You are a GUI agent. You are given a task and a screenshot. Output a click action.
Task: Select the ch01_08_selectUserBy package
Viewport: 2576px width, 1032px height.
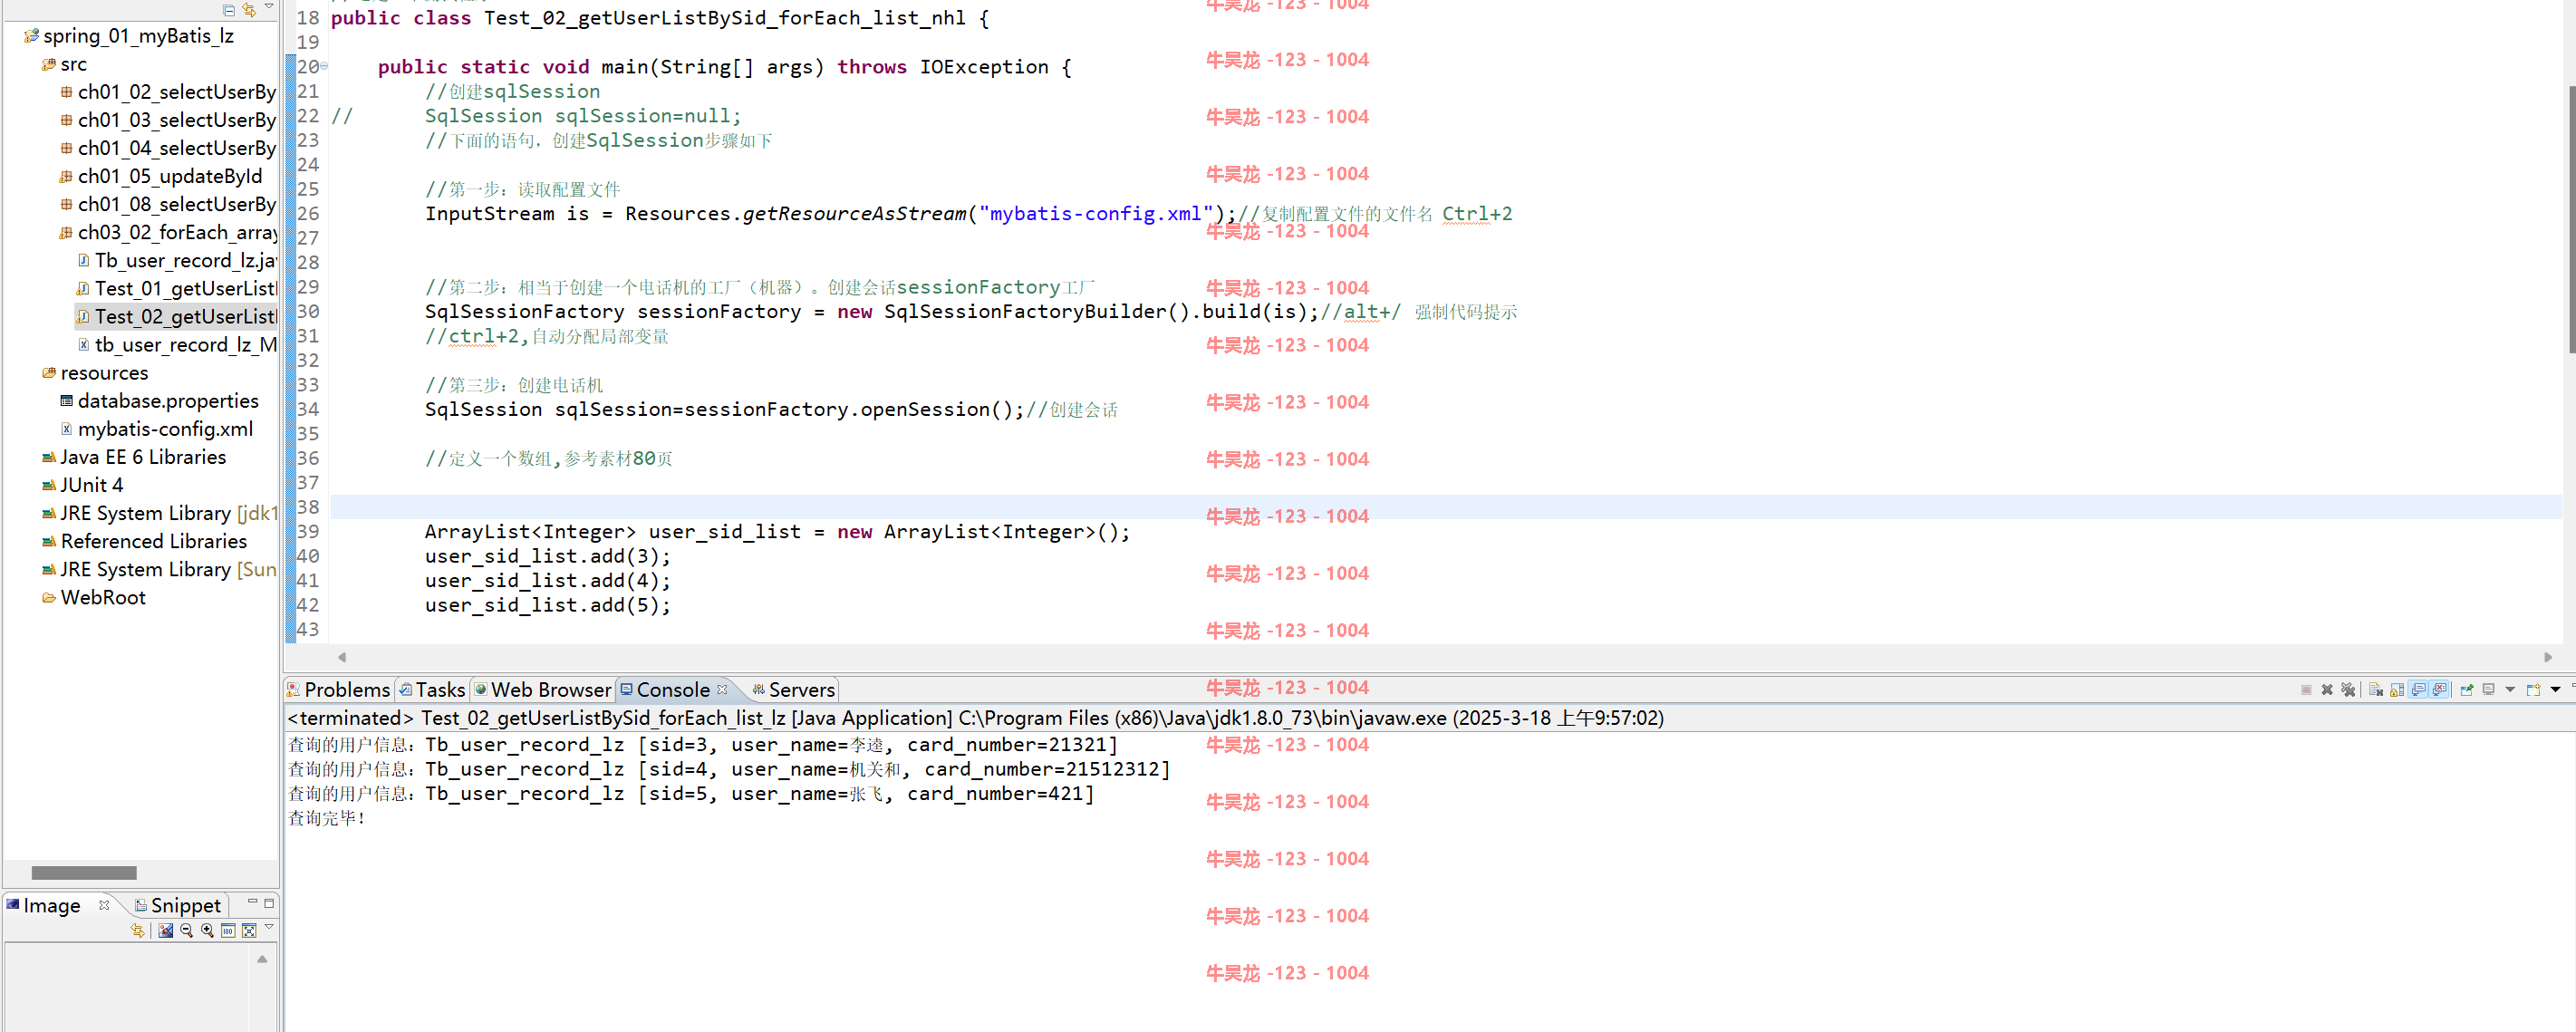click(167, 203)
